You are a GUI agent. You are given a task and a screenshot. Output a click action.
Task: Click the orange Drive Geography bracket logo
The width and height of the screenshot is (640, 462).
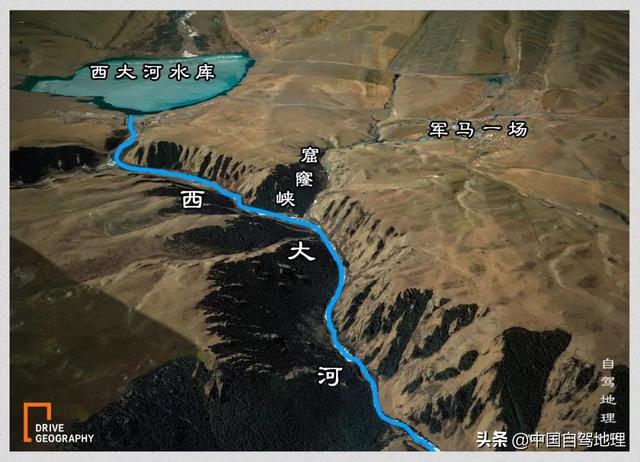point(37,422)
